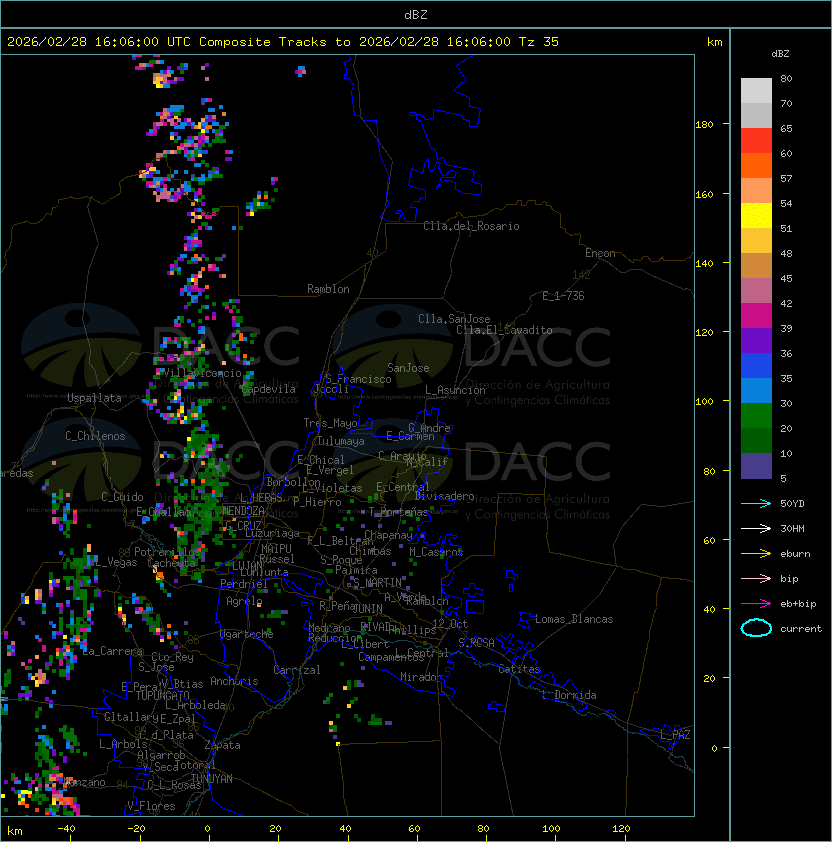Click the 'dBZ' heading above the color scale
This screenshot has width=832, height=842.
[780, 54]
